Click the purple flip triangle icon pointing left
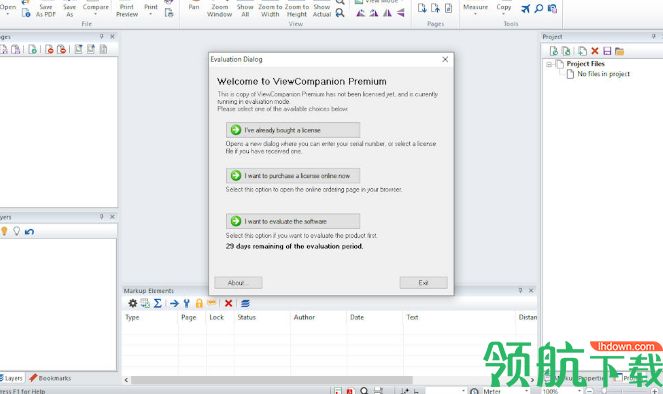The width and height of the screenshot is (663, 394). [x=400, y=13]
